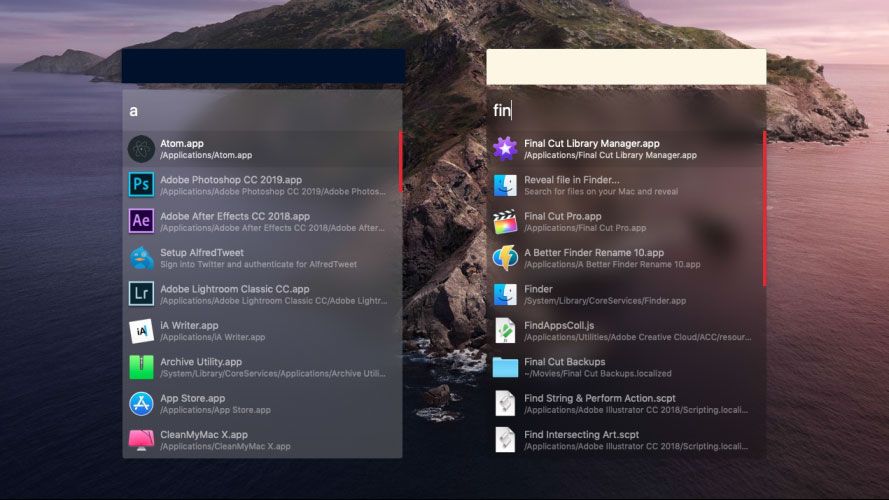The width and height of the screenshot is (889, 500).
Task: Click the Adobe After Effects icon
Action: tap(141, 221)
